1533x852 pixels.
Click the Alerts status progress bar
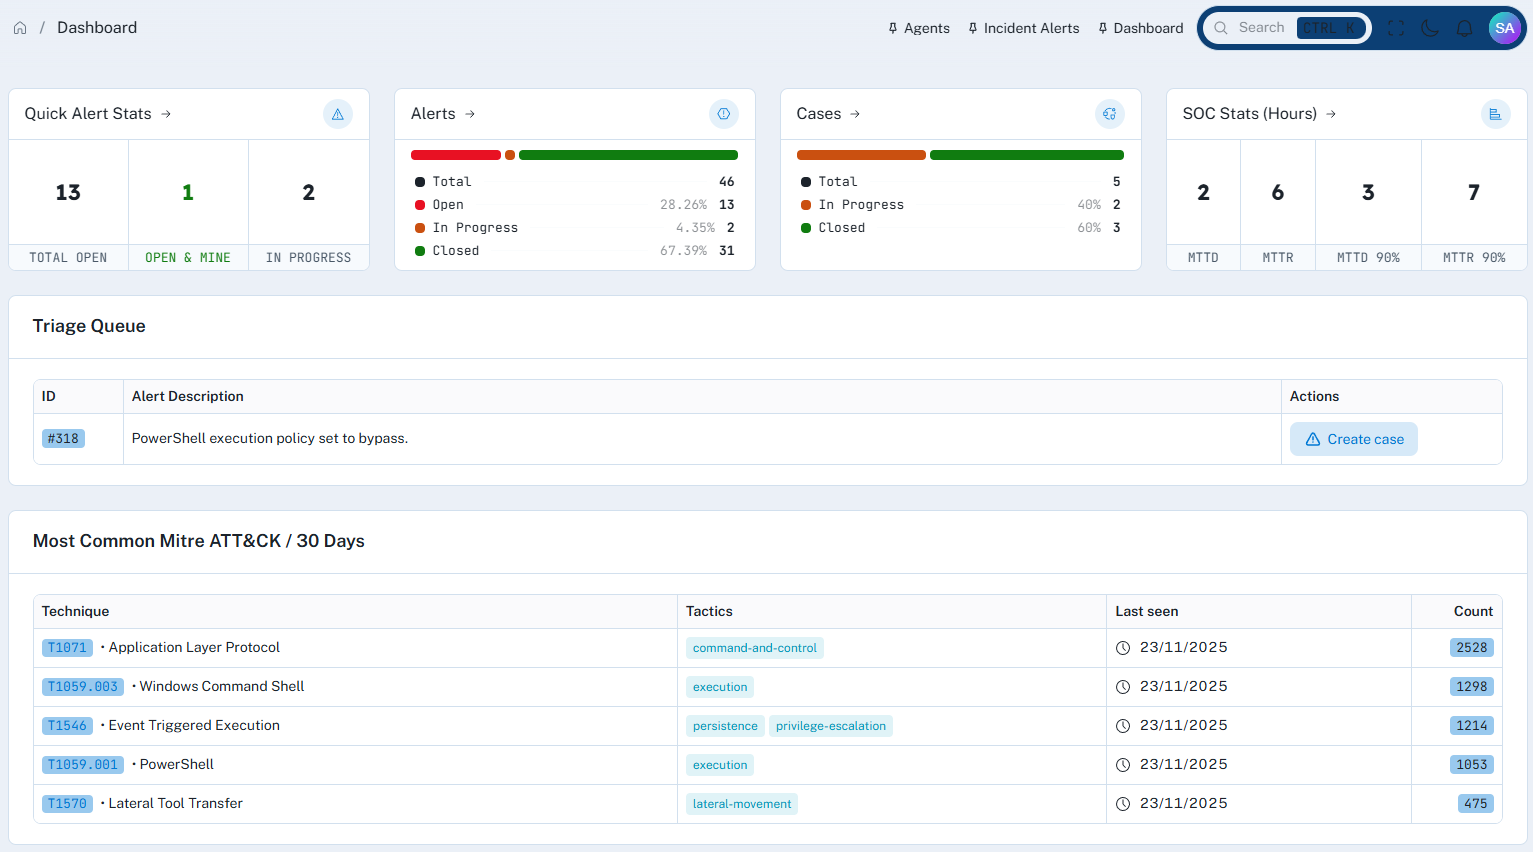pos(574,154)
